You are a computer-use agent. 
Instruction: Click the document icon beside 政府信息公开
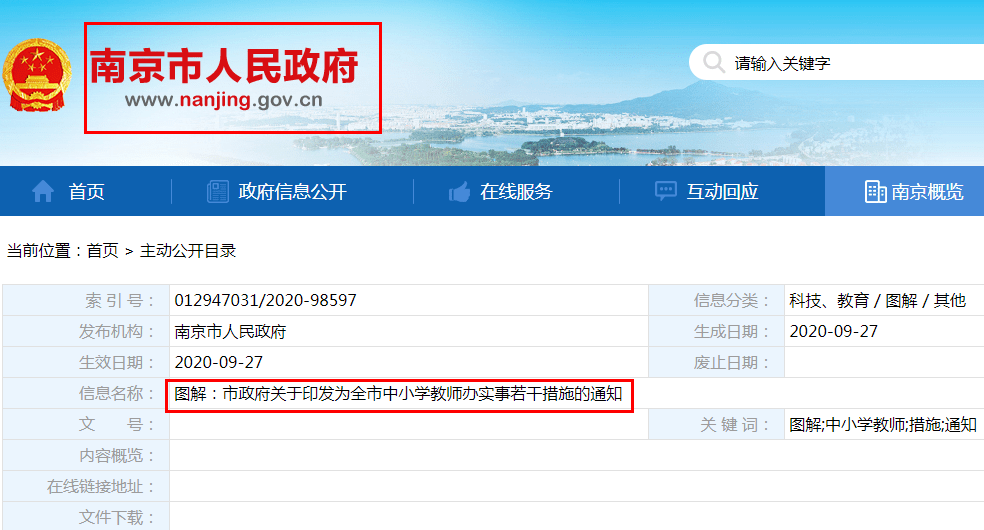218,191
